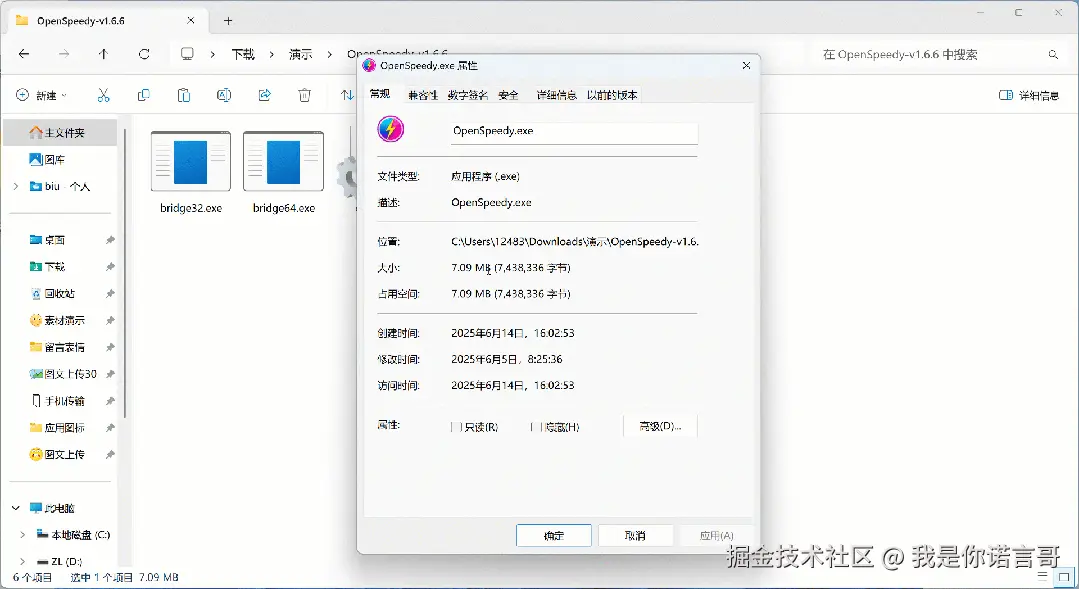The height and width of the screenshot is (589, 1079).
Task: Unpin 回收站 via its pin icon
Action: [x=109, y=294]
